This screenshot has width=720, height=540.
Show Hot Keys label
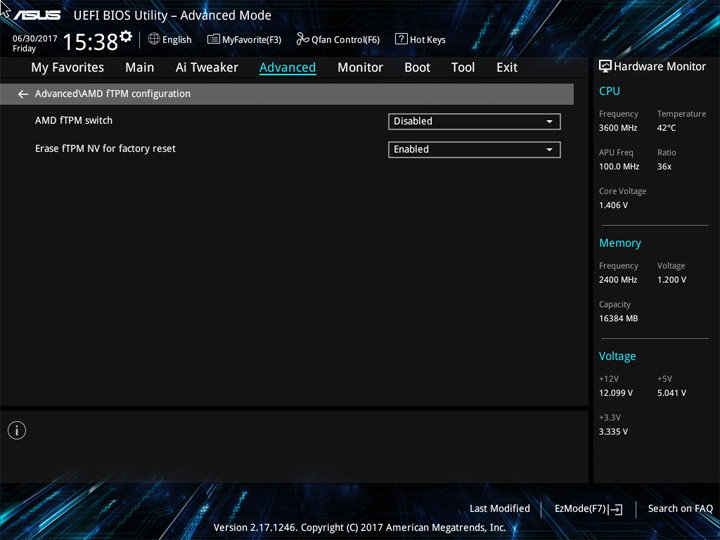coord(428,40)
